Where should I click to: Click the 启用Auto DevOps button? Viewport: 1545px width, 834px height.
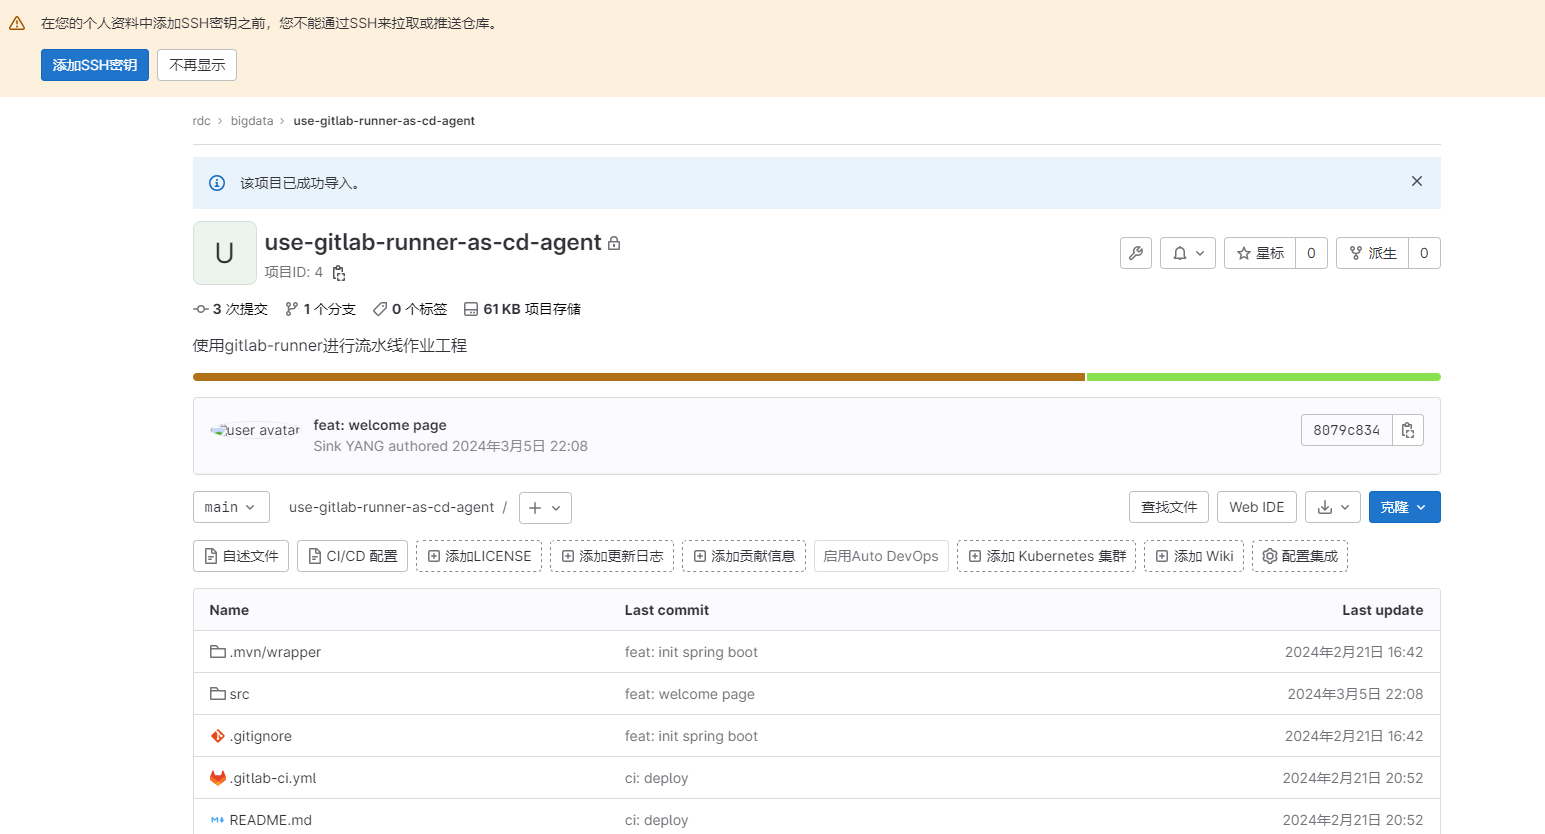pos(881,556)
